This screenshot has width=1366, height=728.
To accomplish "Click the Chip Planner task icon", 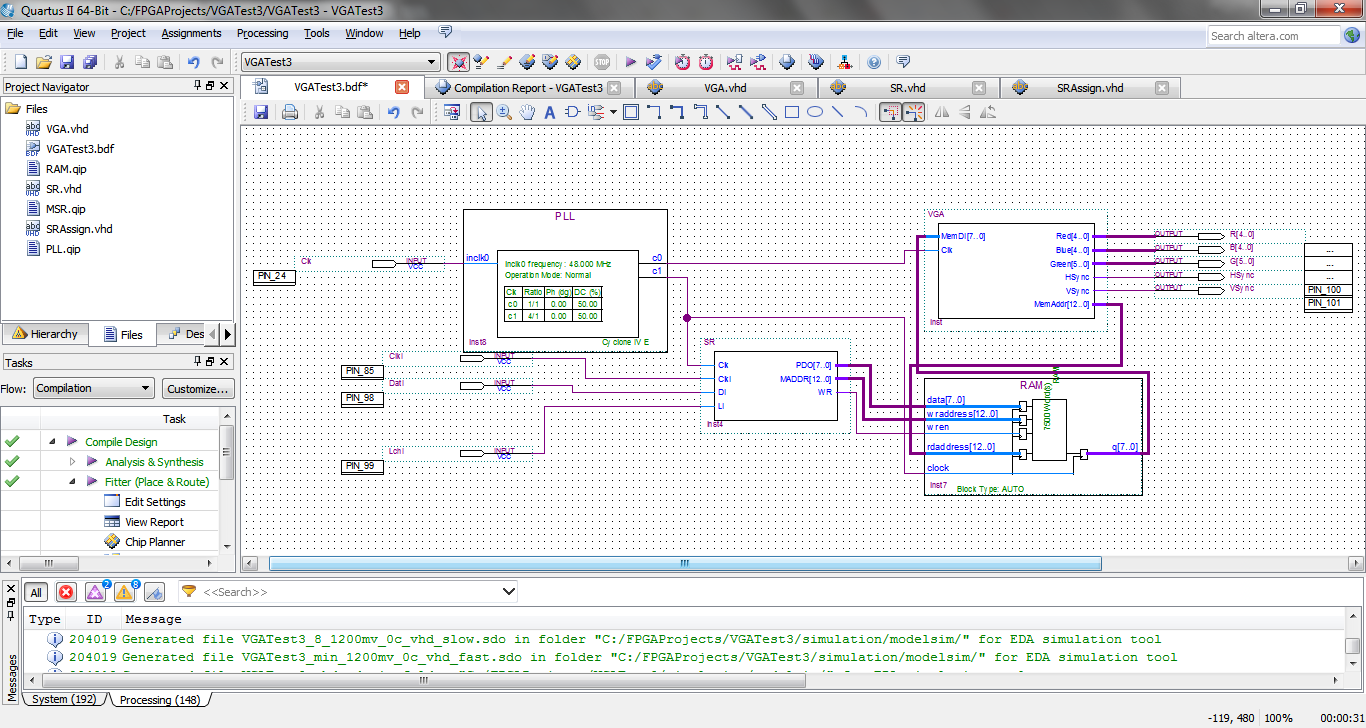I will click(x=112, y=542).
